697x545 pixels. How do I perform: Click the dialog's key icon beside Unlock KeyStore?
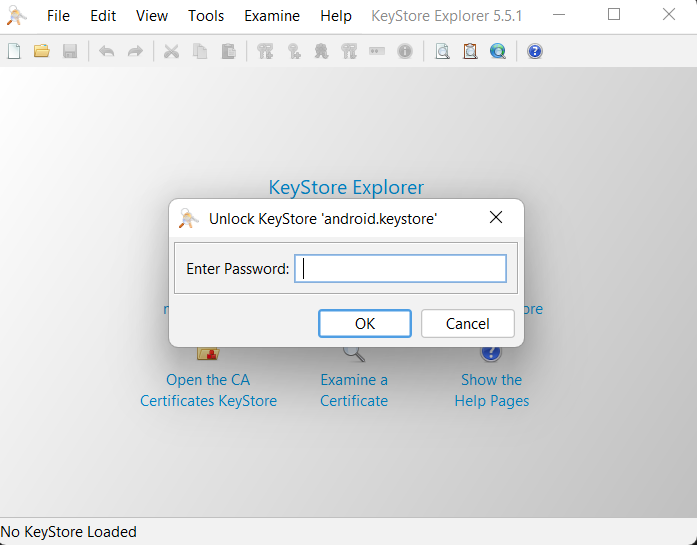coord(188,218)
